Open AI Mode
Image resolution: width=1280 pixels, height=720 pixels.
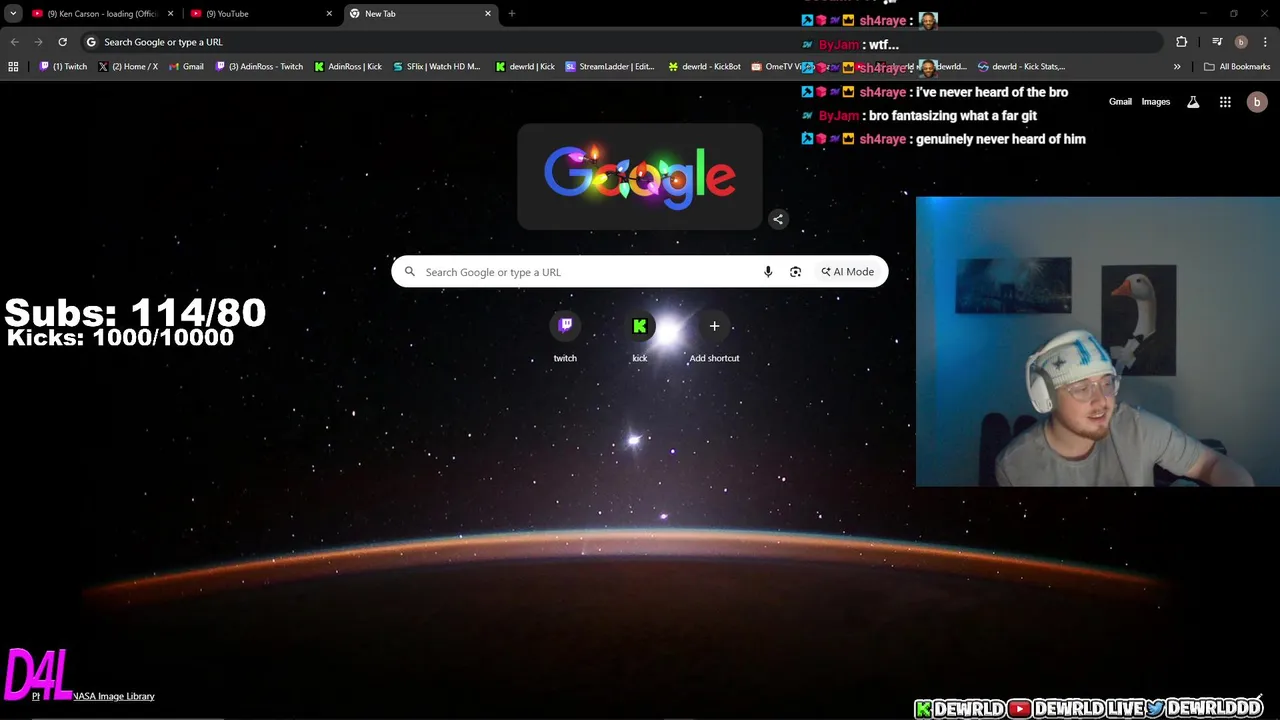click(x=848, y=272)
